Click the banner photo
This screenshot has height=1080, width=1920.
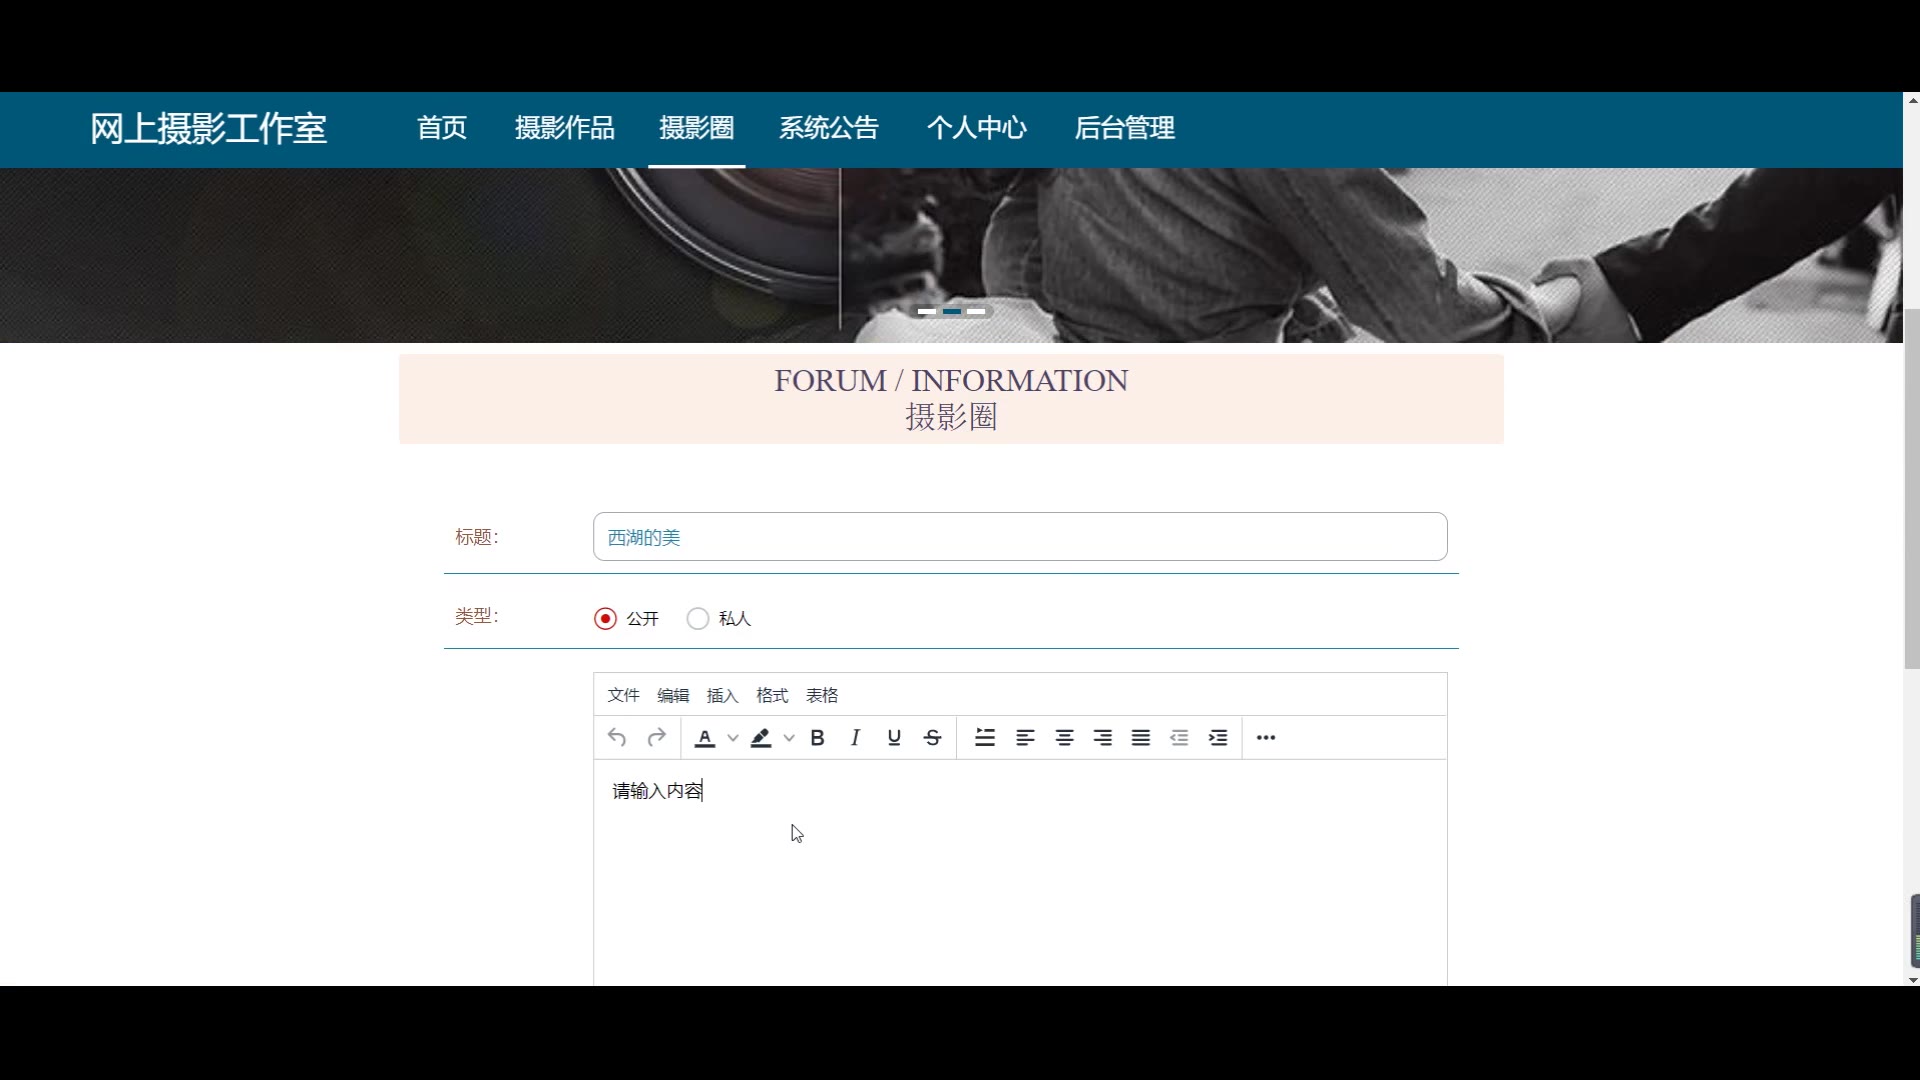click(951, 255)
